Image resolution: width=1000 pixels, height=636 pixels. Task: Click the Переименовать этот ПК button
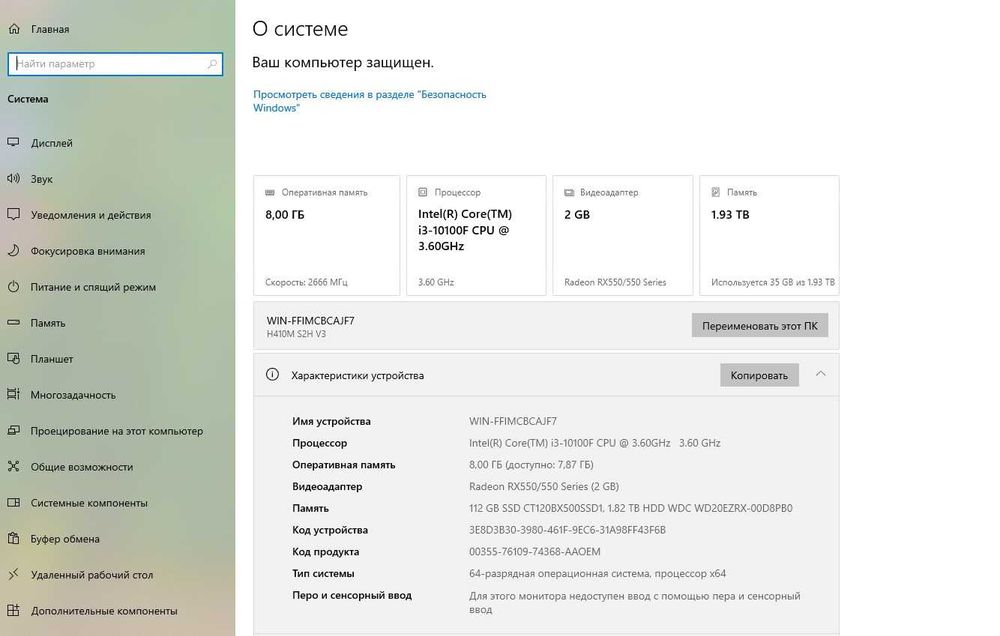[760, 325]
